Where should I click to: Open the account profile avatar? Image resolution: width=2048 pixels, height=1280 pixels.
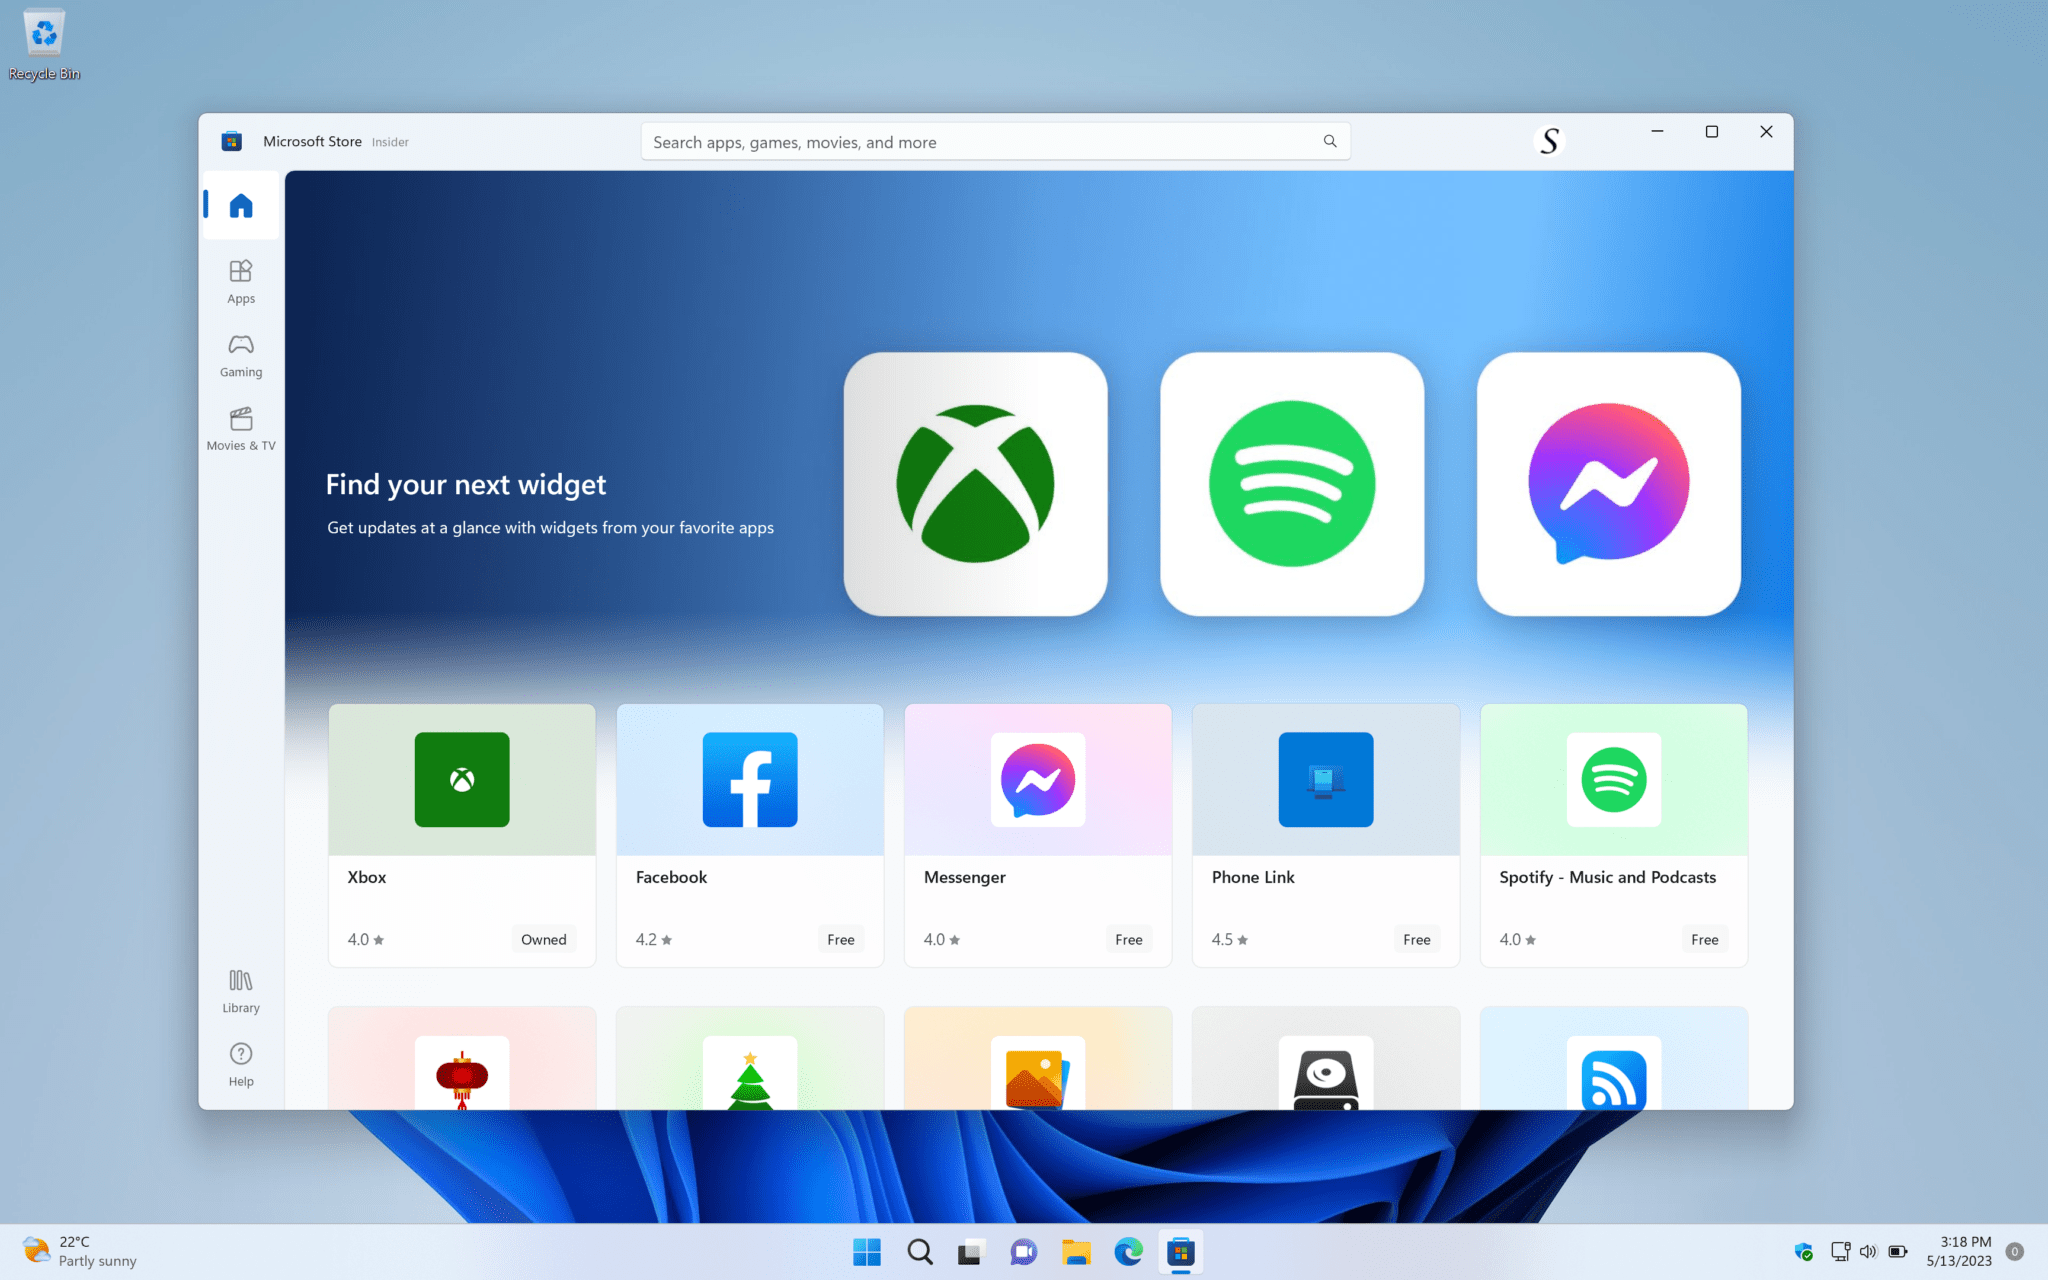(x=1548, y=140)
